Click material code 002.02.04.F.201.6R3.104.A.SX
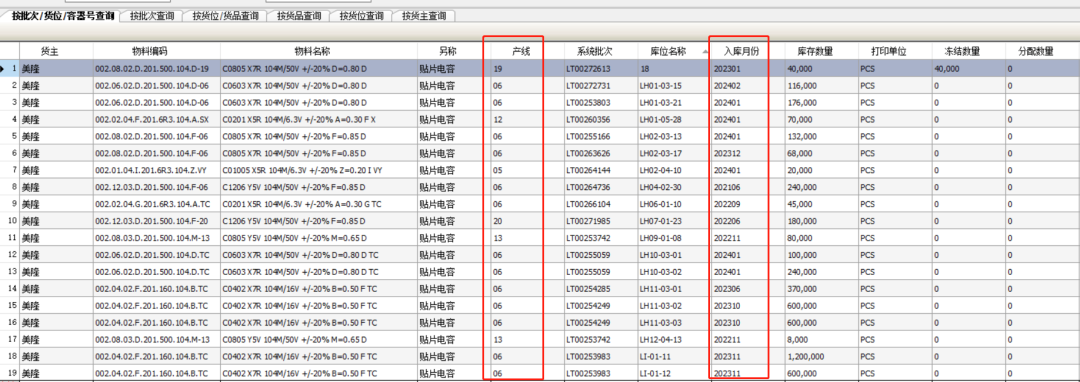The width and height of the screenshot is (1080, 382). click(152, 120)
